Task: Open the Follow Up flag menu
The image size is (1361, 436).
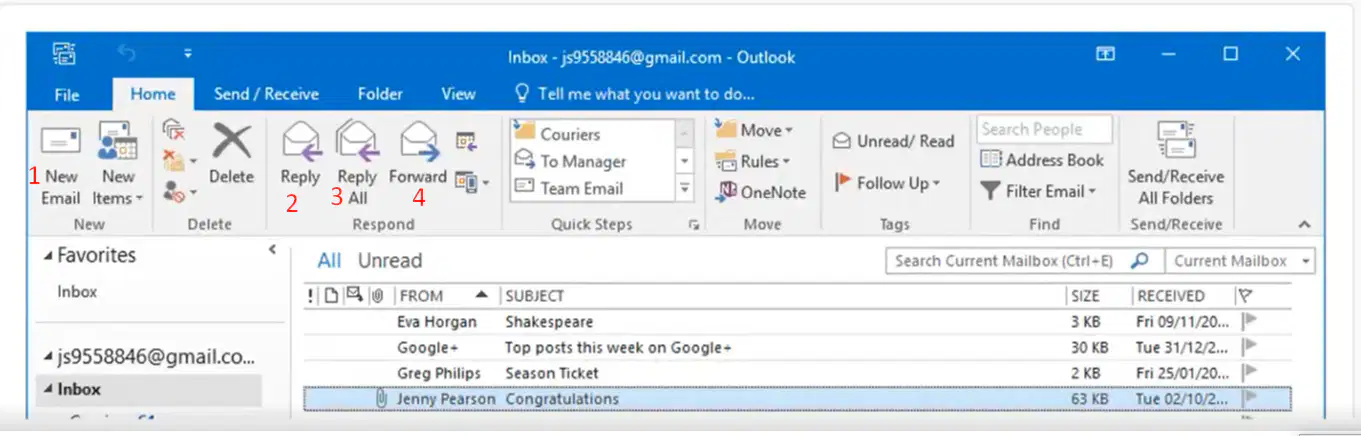Action: point(887,183)
